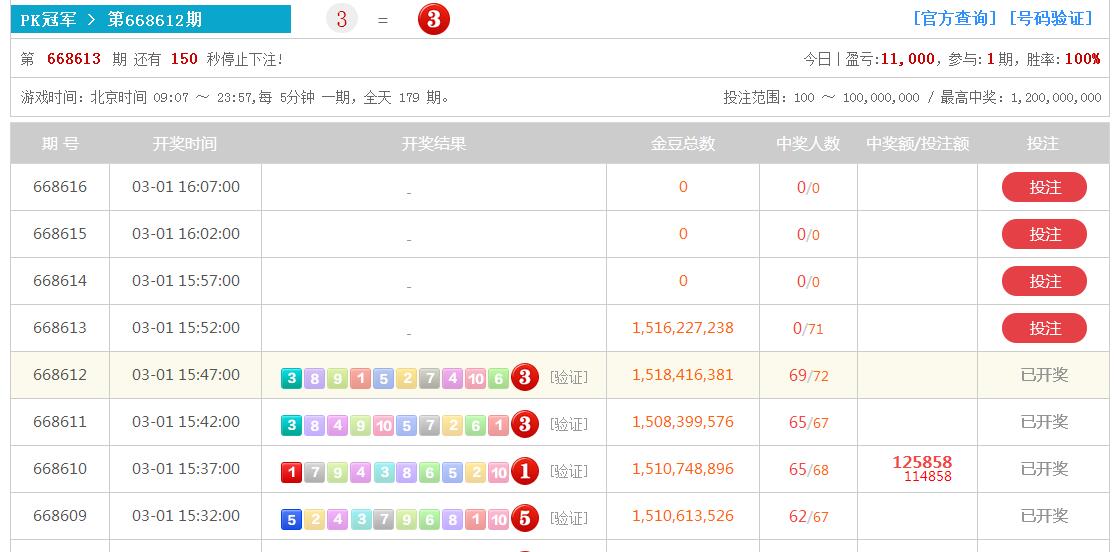Screen dimensions: 1115x552
Task: Open the 号码验证 link
Action: 1051,18
